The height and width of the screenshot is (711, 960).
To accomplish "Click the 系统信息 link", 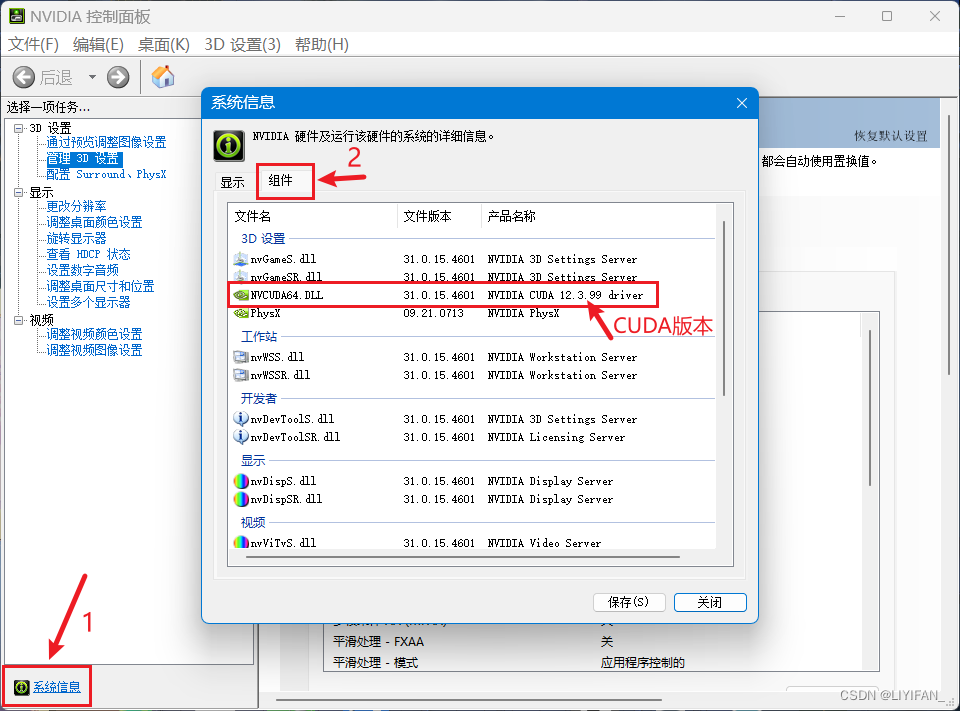I will (x=57, y=687).
